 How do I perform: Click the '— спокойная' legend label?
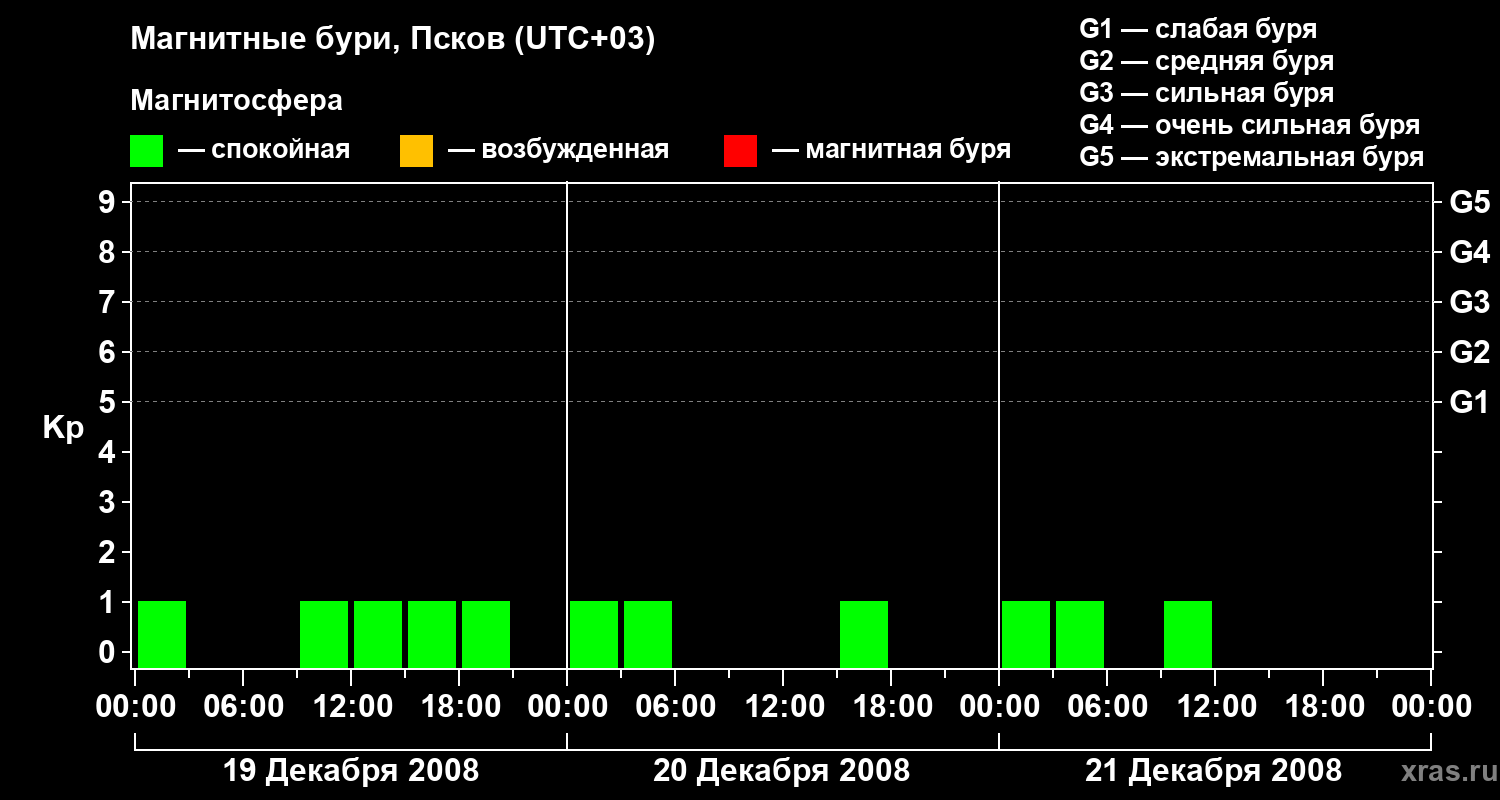(264, 151)
